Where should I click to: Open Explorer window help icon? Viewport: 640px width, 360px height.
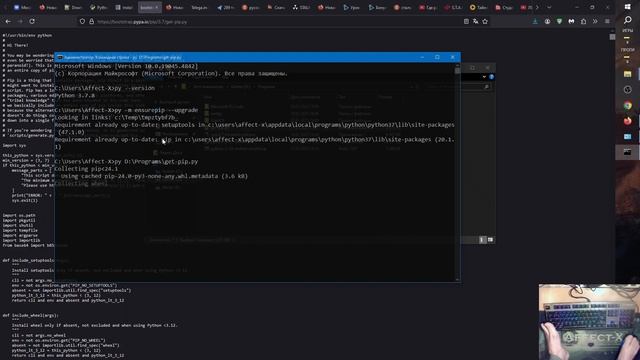tap(491, 77)
